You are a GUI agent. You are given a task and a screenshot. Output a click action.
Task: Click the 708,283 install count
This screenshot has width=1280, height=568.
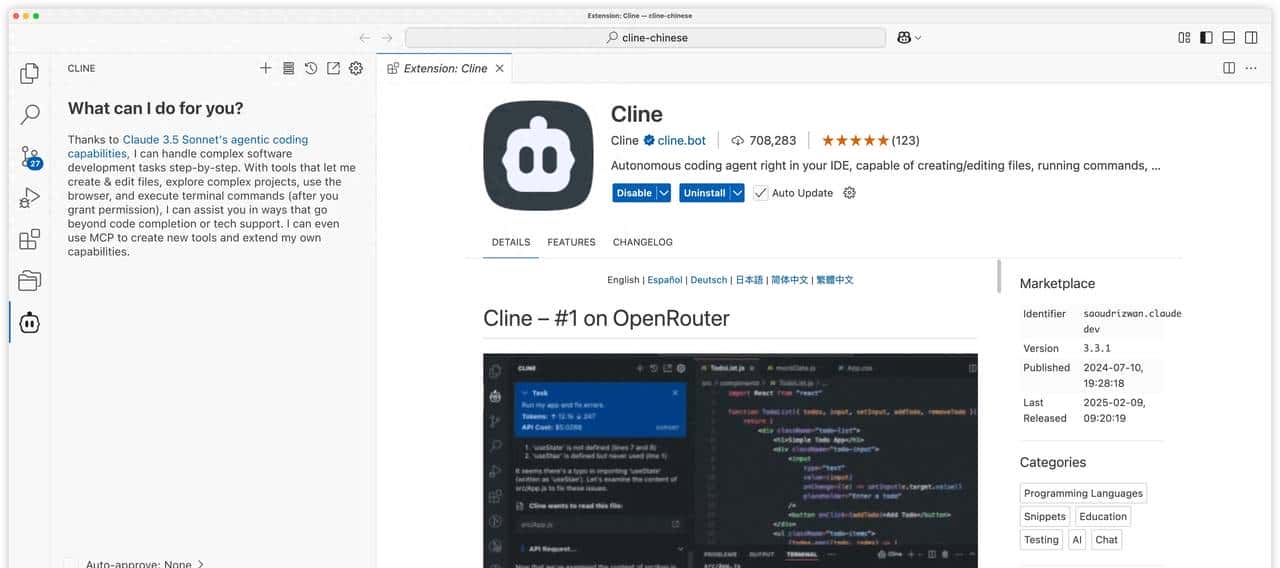coord(764,140)
